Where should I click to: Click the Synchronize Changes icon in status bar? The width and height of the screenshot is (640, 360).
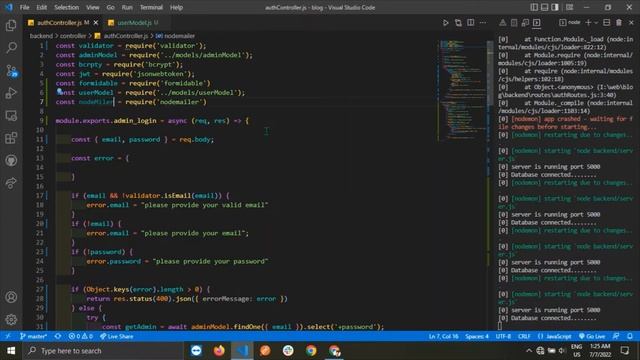pos(58,336)
